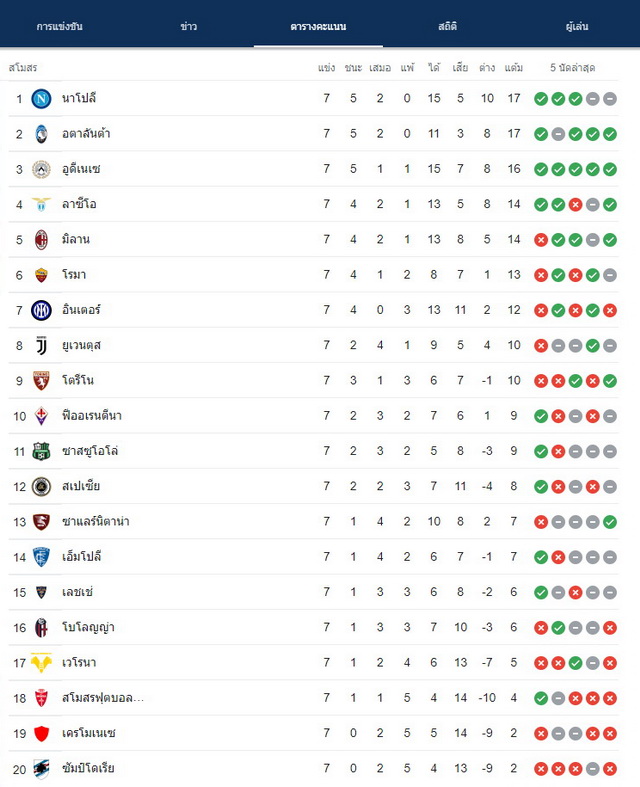The image size is (640, 787).
Task: Open the อูดิเนเซ team link
Action: coord(81,169)
